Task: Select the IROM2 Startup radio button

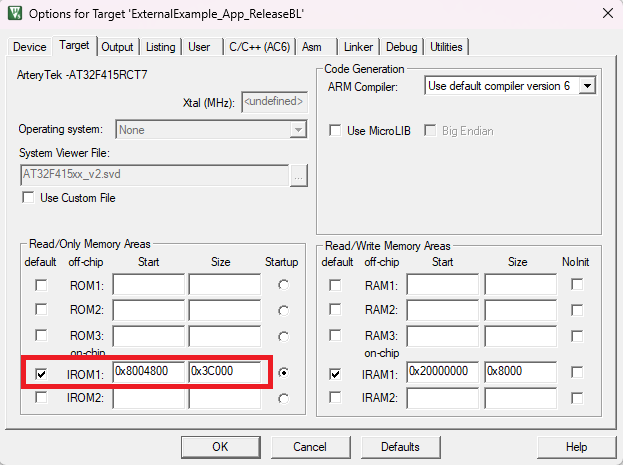Action: tap(285, 398)
